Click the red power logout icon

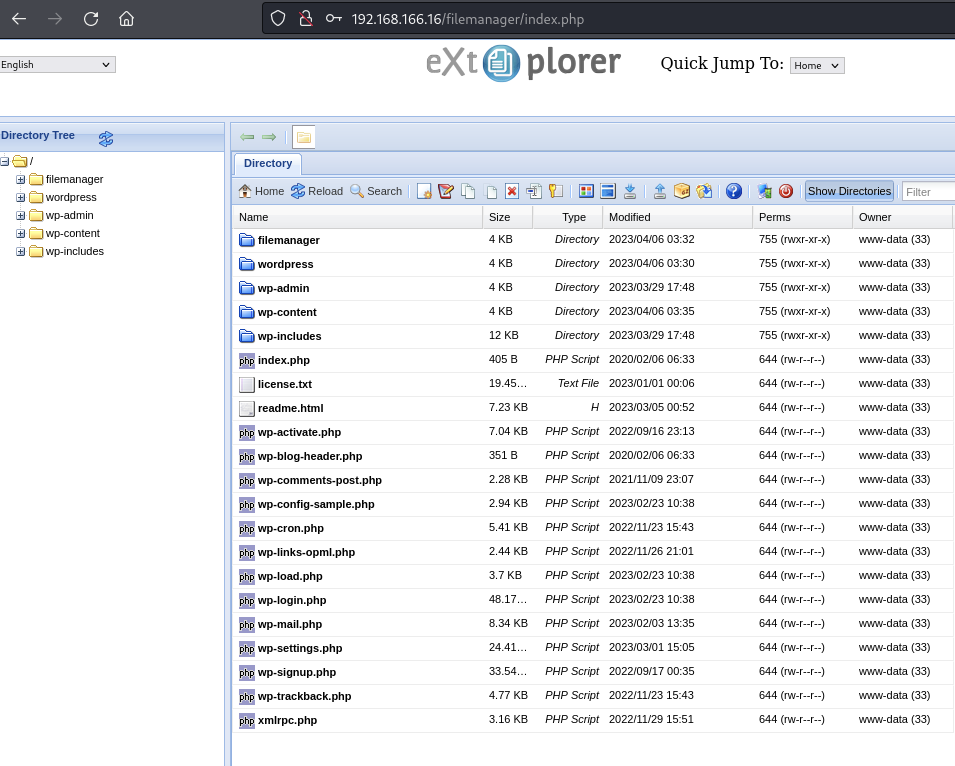786,191
